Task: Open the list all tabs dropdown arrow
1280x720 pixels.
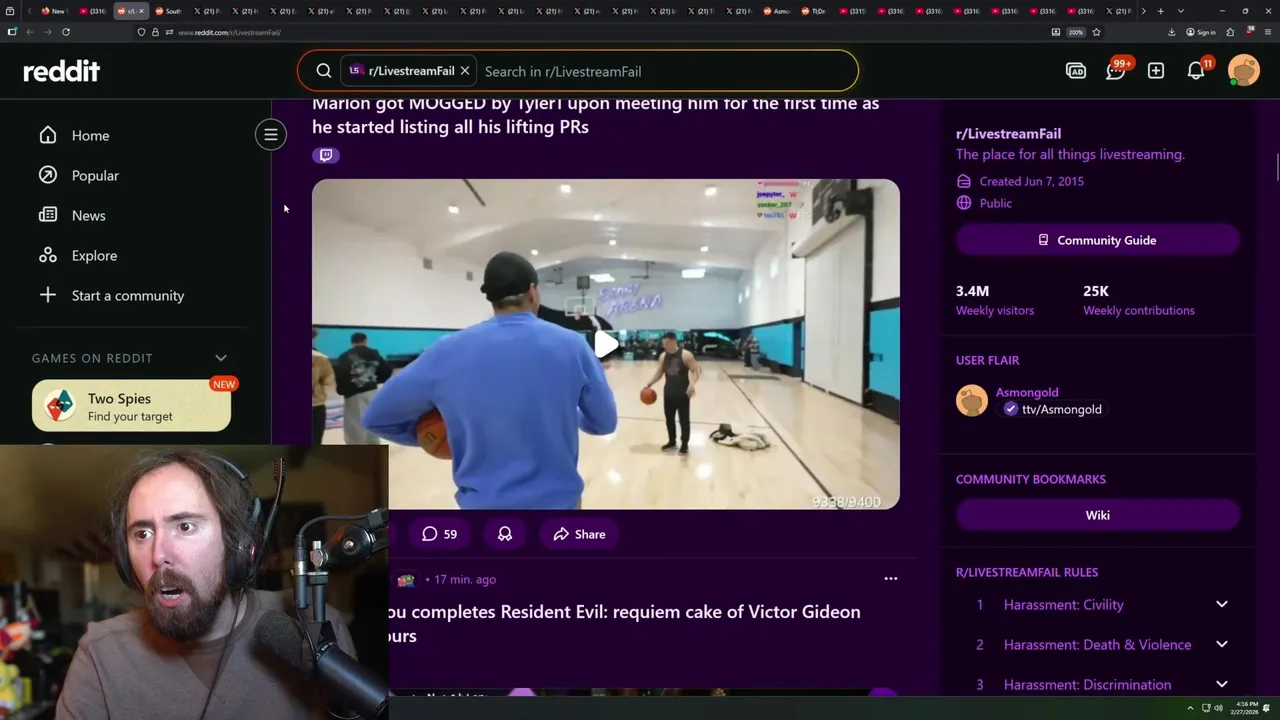Action: pyautogui.click(x=1181, y=11)
